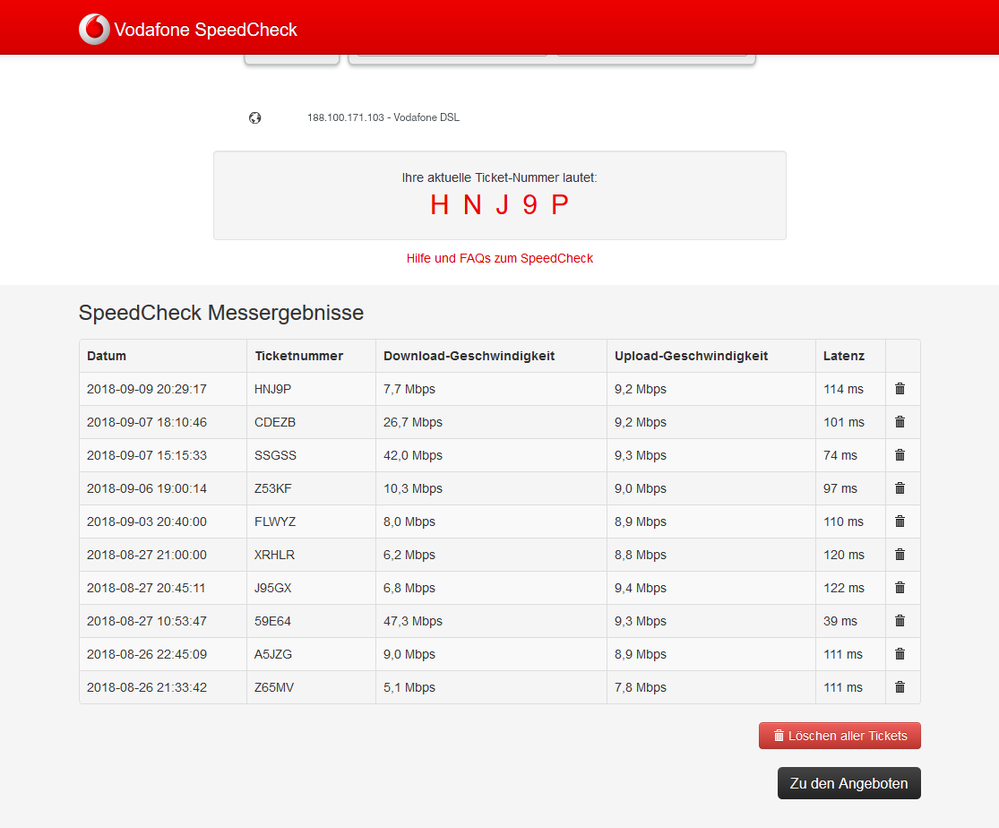This screenshot has width=999, height=828.
Task: Click latency value 114 ms
Action: tap(844, 389)
